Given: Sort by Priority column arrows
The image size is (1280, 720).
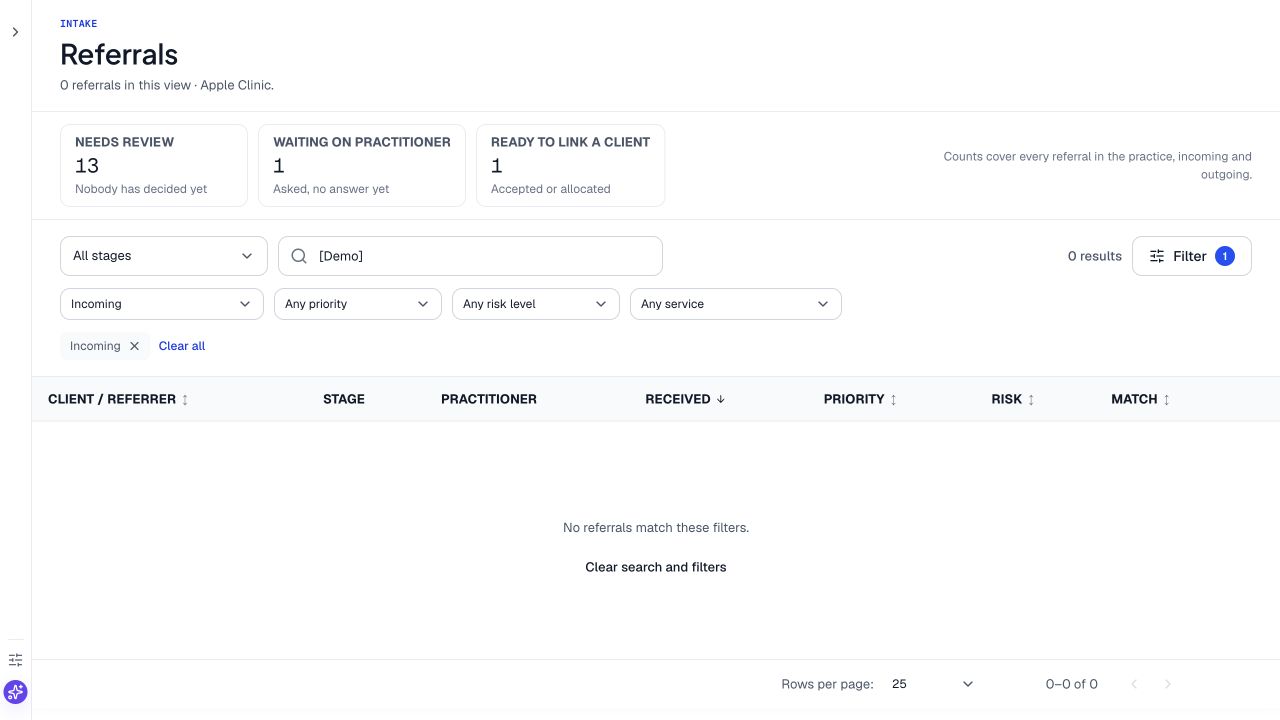Looking at the screenshot, I should click(893, 399).
